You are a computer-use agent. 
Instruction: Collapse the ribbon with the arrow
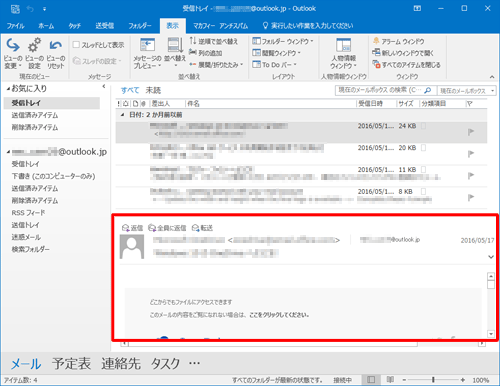492,77
